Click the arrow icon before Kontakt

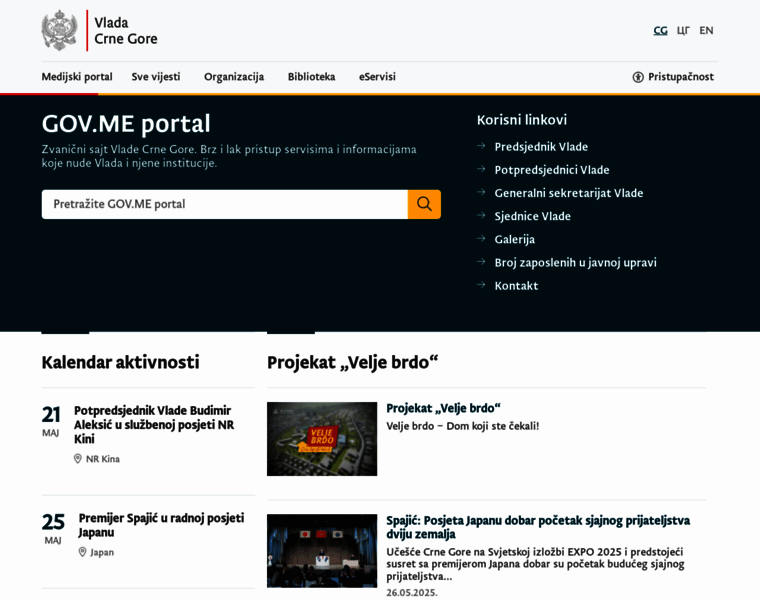click(x=481, y=285)
